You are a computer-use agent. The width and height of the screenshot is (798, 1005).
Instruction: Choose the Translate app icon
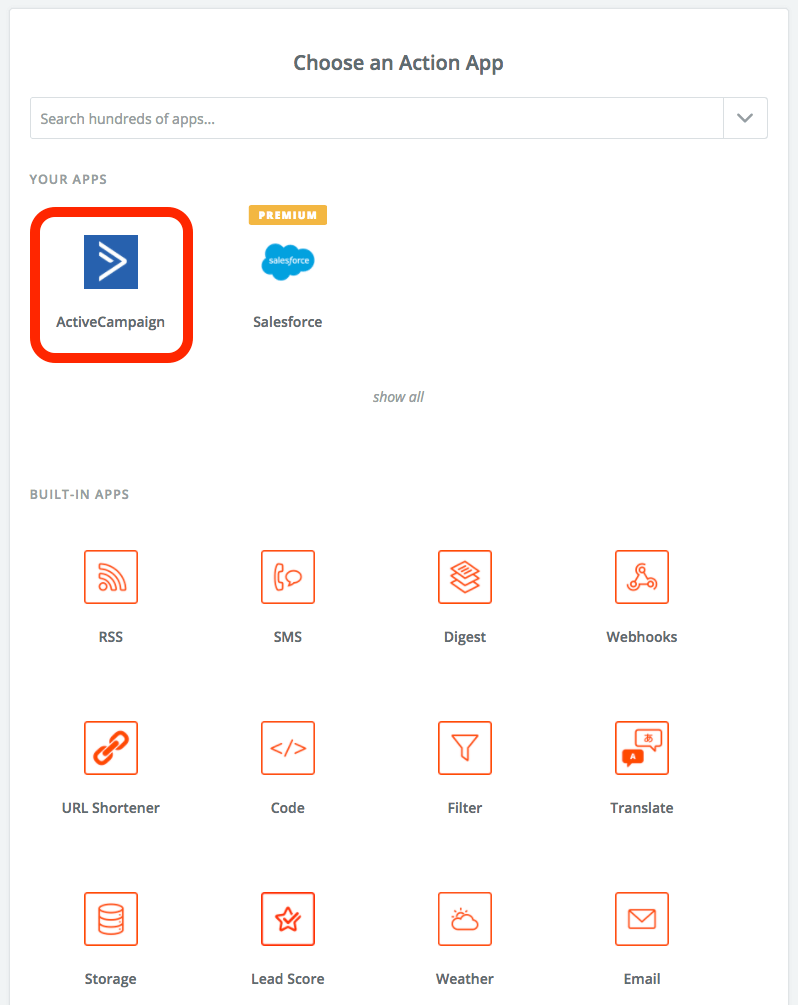[x=642, y=748]
